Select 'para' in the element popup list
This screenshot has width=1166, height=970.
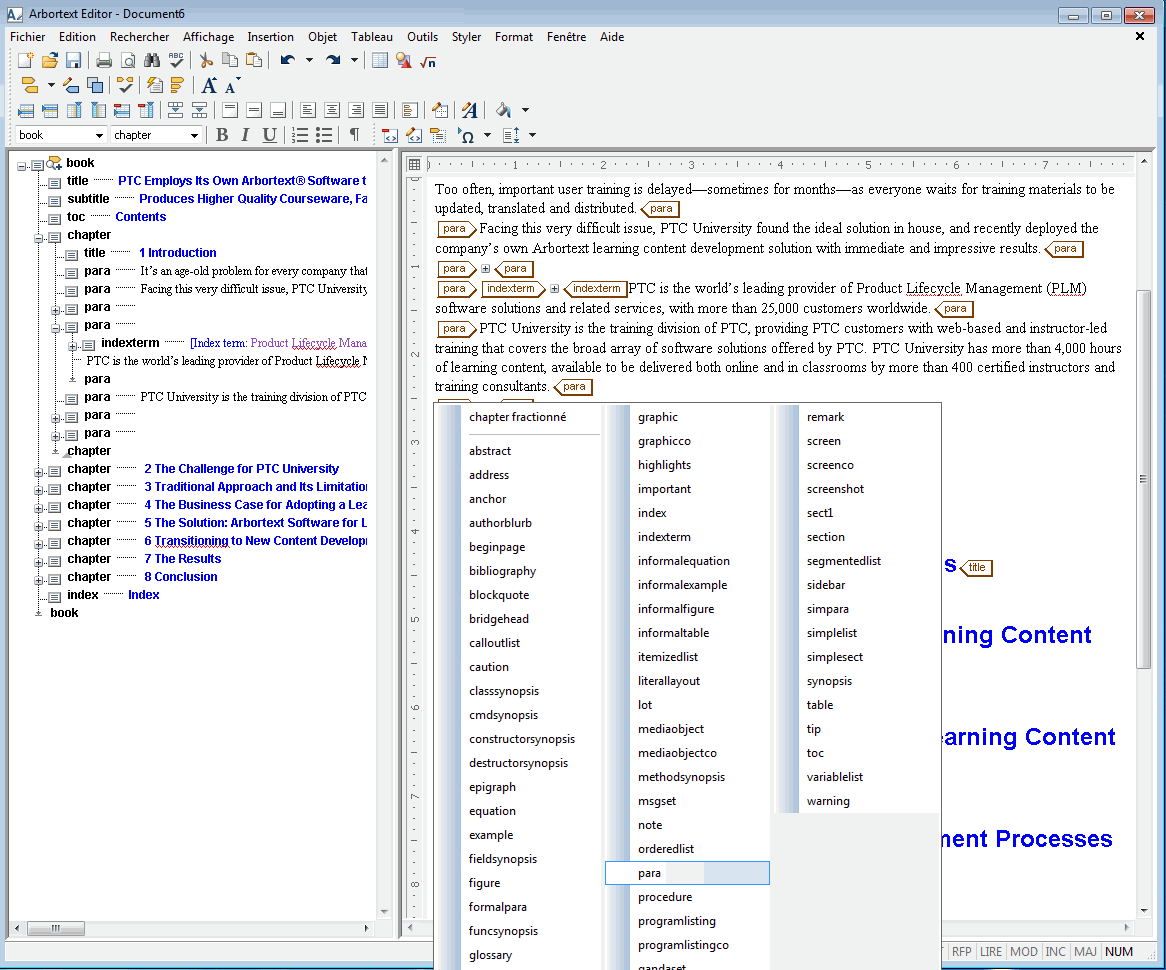[x=687, y=873]
